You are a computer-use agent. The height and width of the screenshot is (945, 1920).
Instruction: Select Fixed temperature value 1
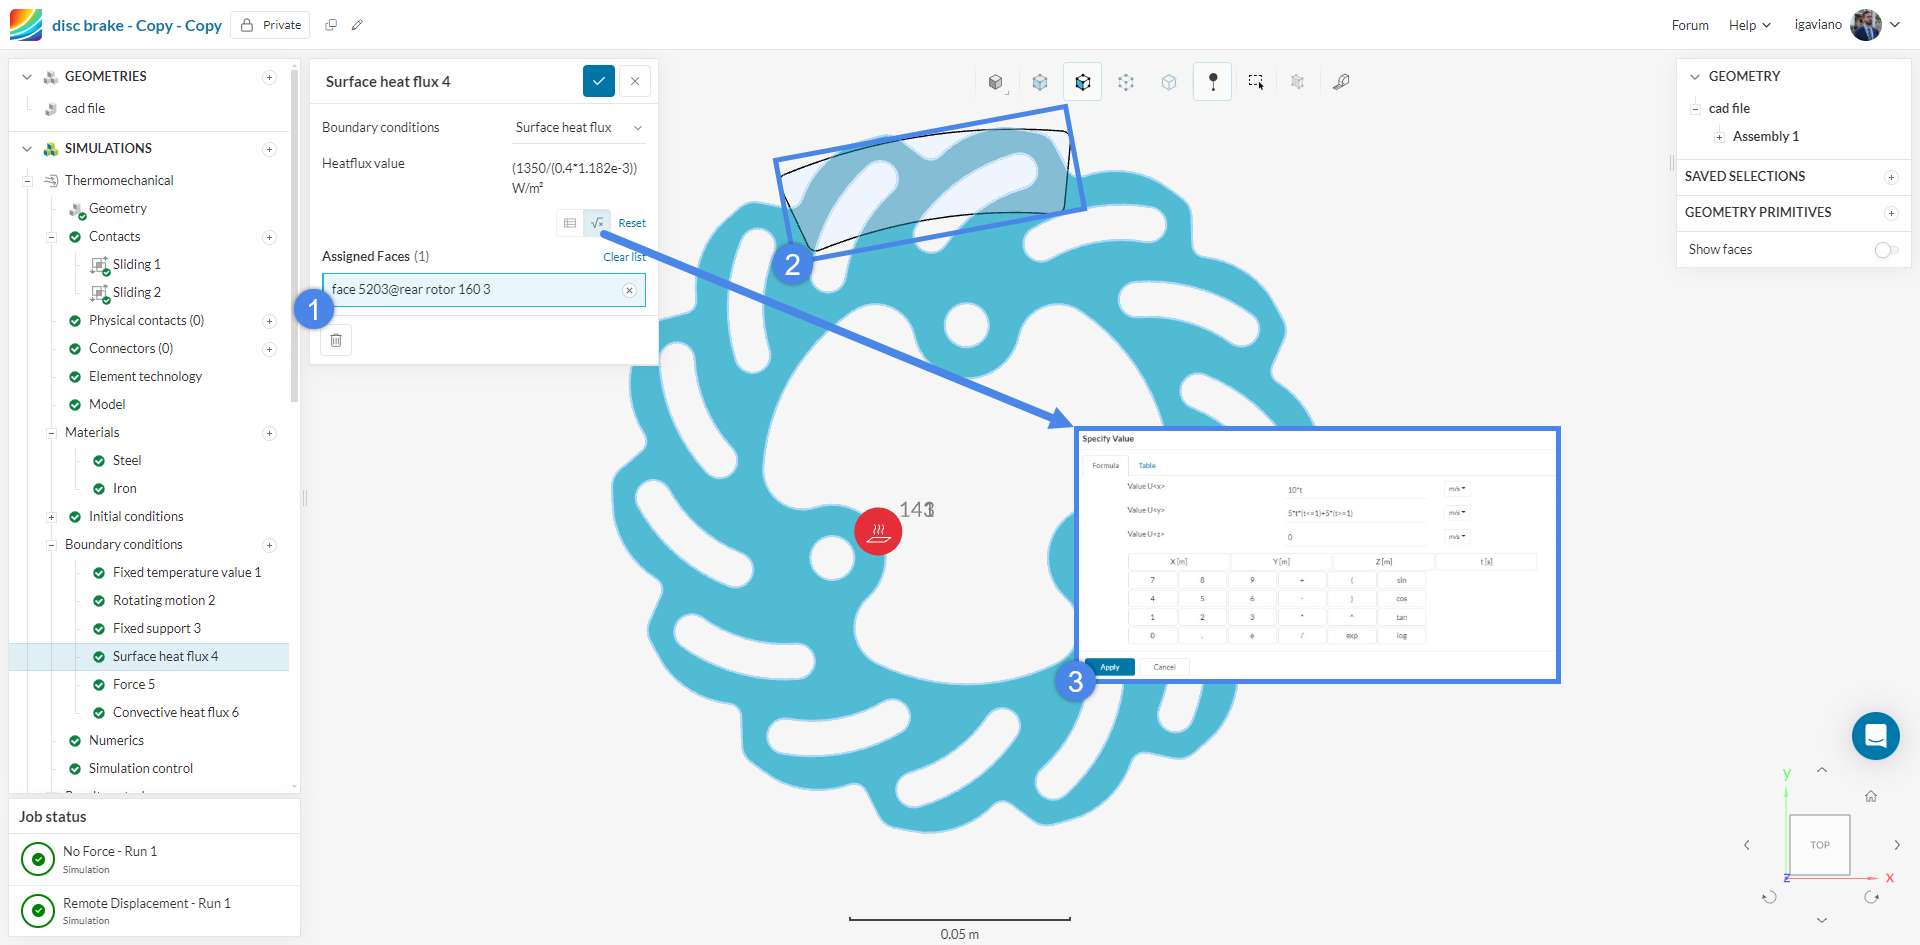(187, 573)
